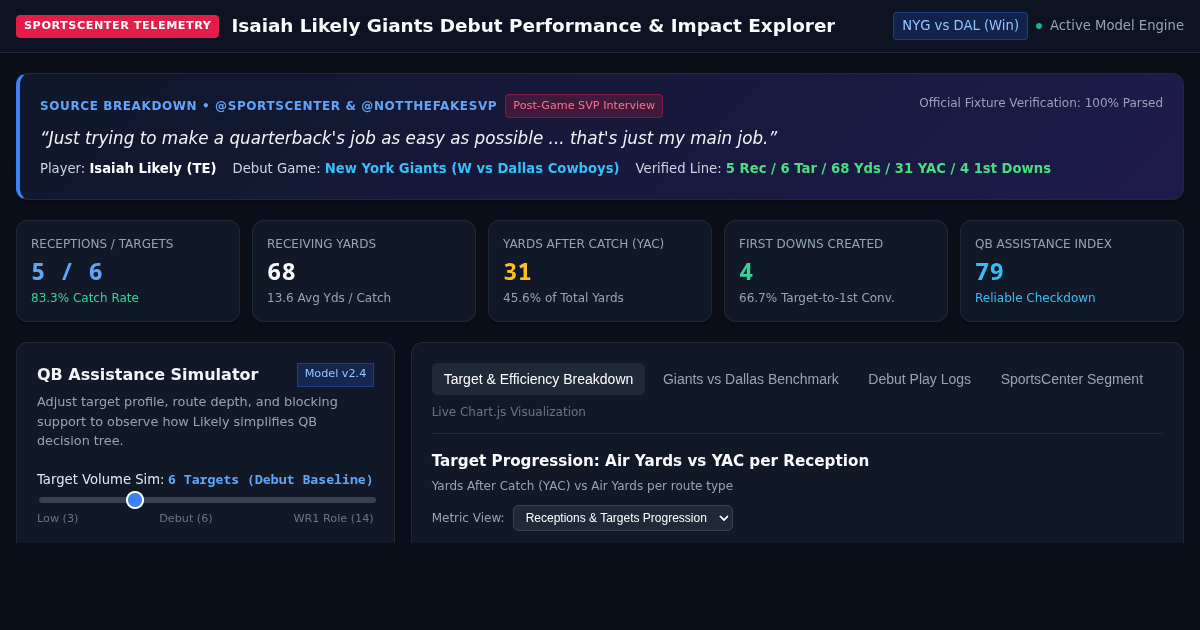Image resolution: width=1200 pixels, height=630 pixels.
Task: Click the green Active Model Engine status dot
Action: pos(1039,26)
